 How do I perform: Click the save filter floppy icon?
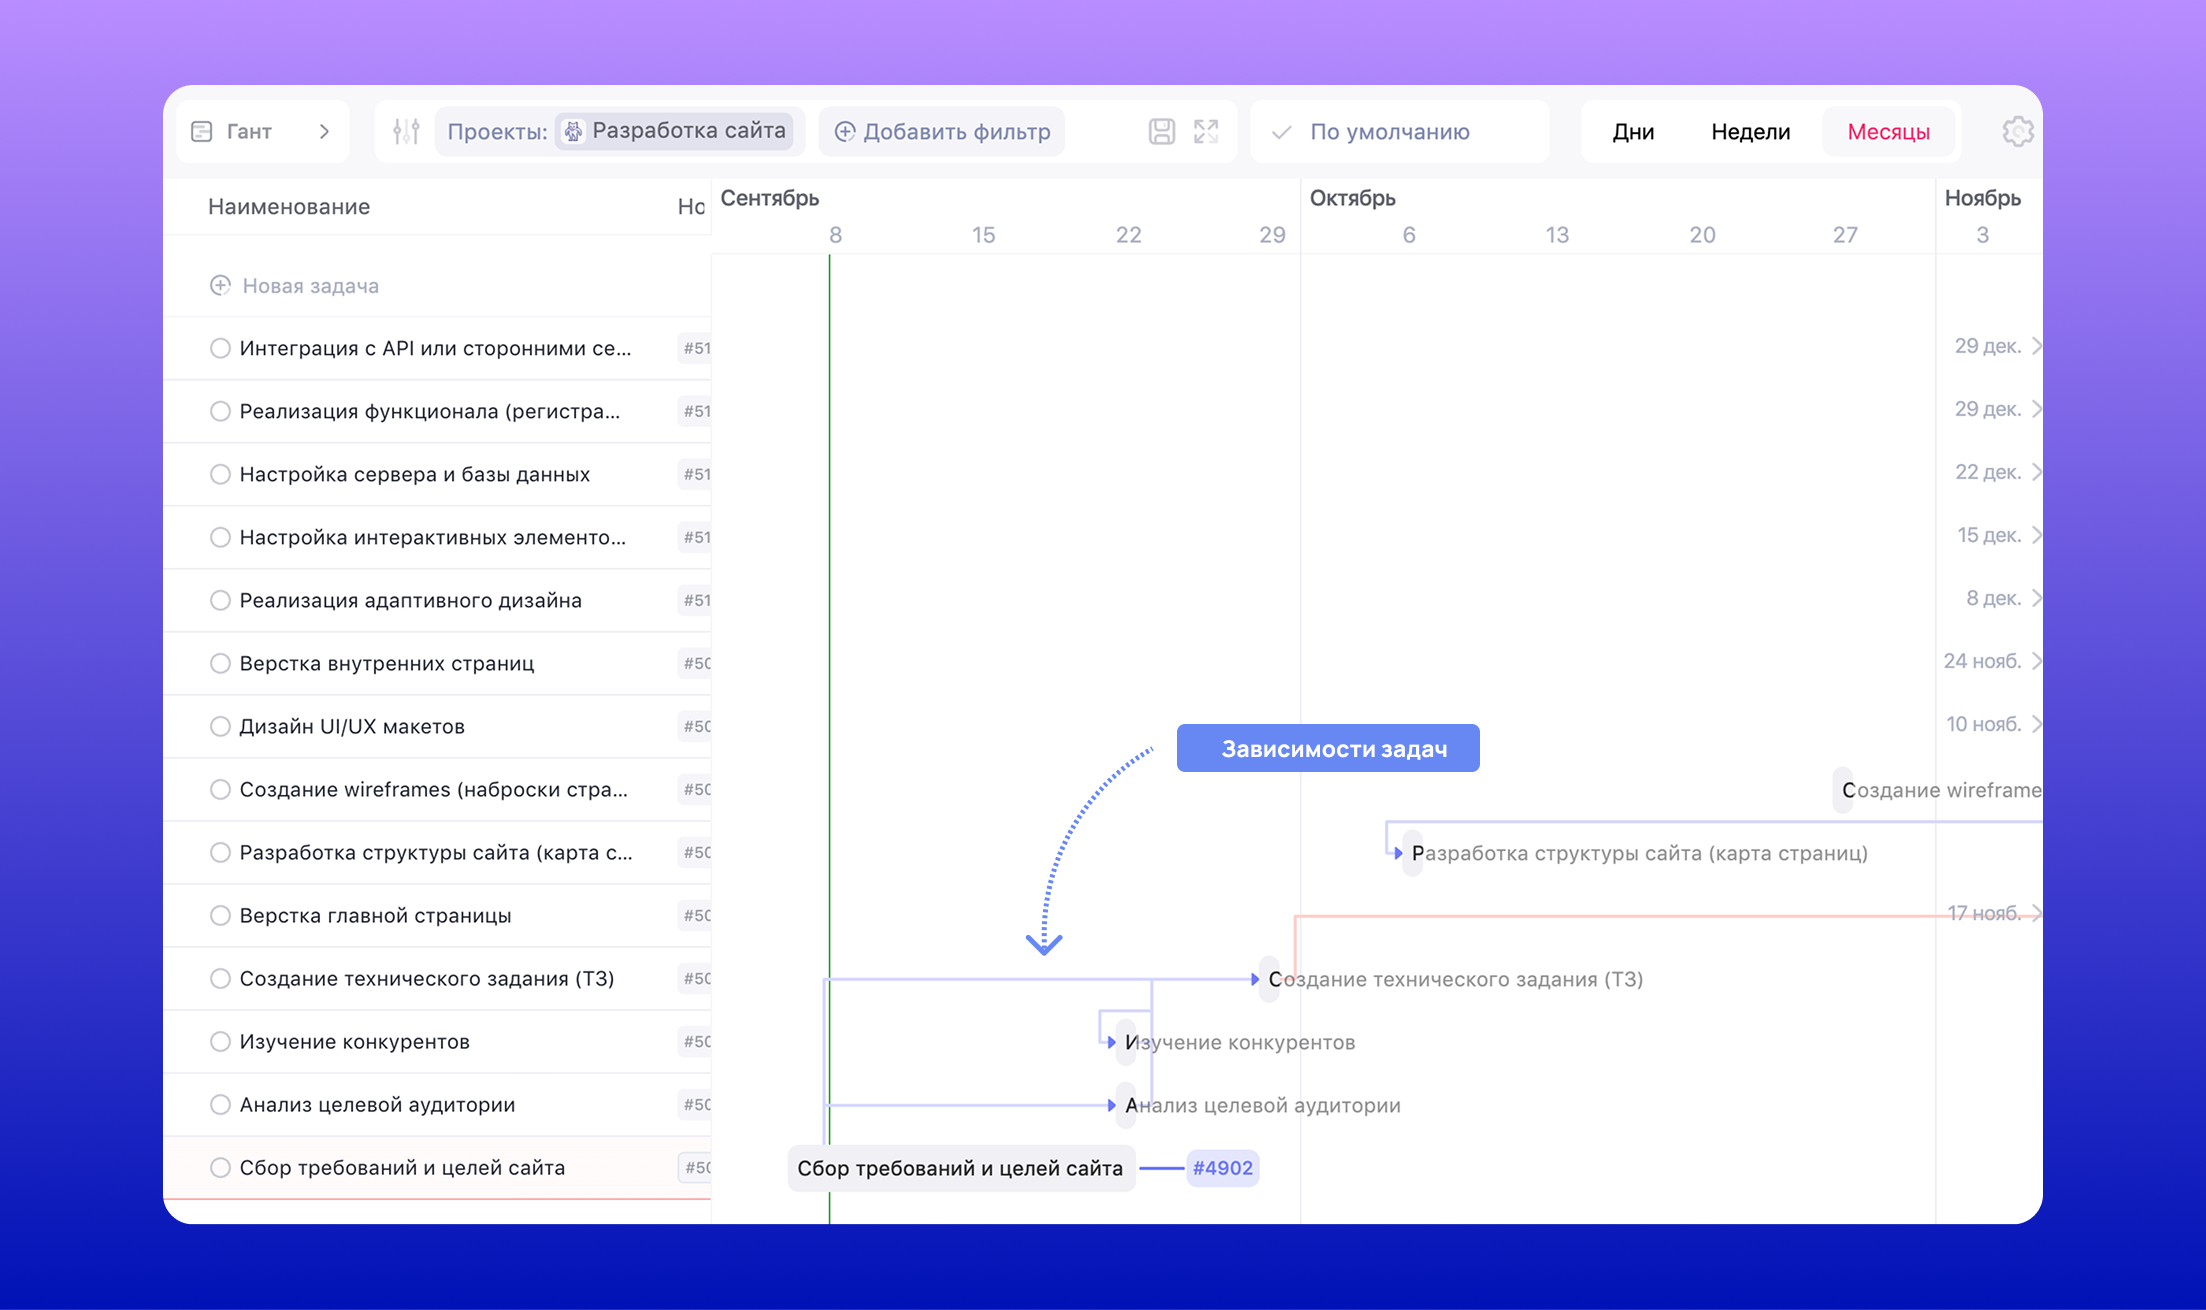pyautogui.click(x=1161, y=131)
